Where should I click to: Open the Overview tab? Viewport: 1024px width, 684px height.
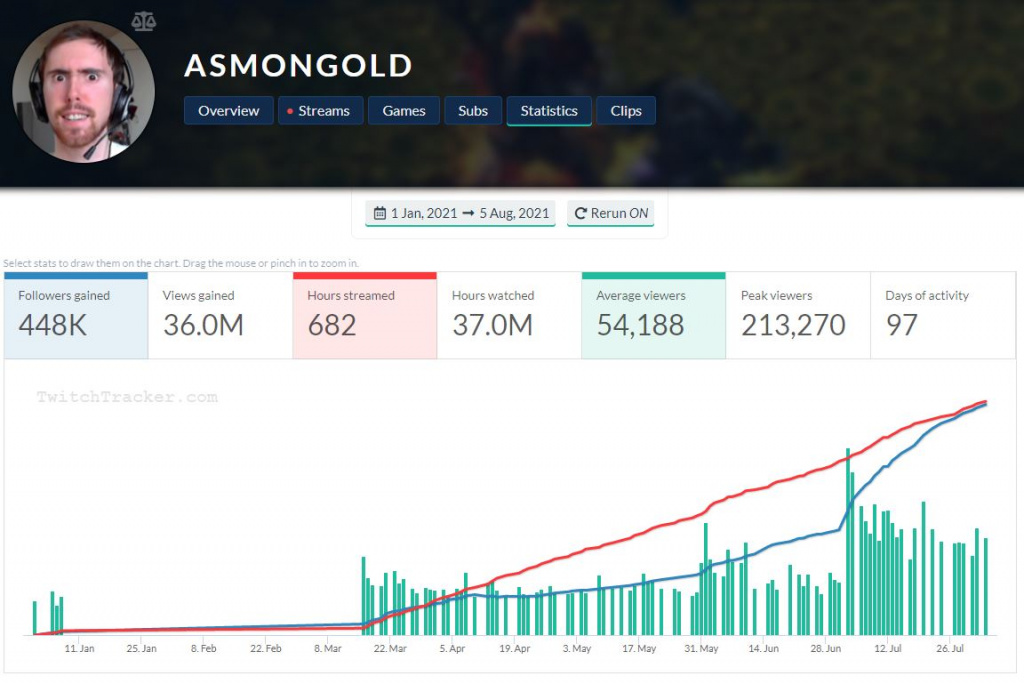click(229, 111)
